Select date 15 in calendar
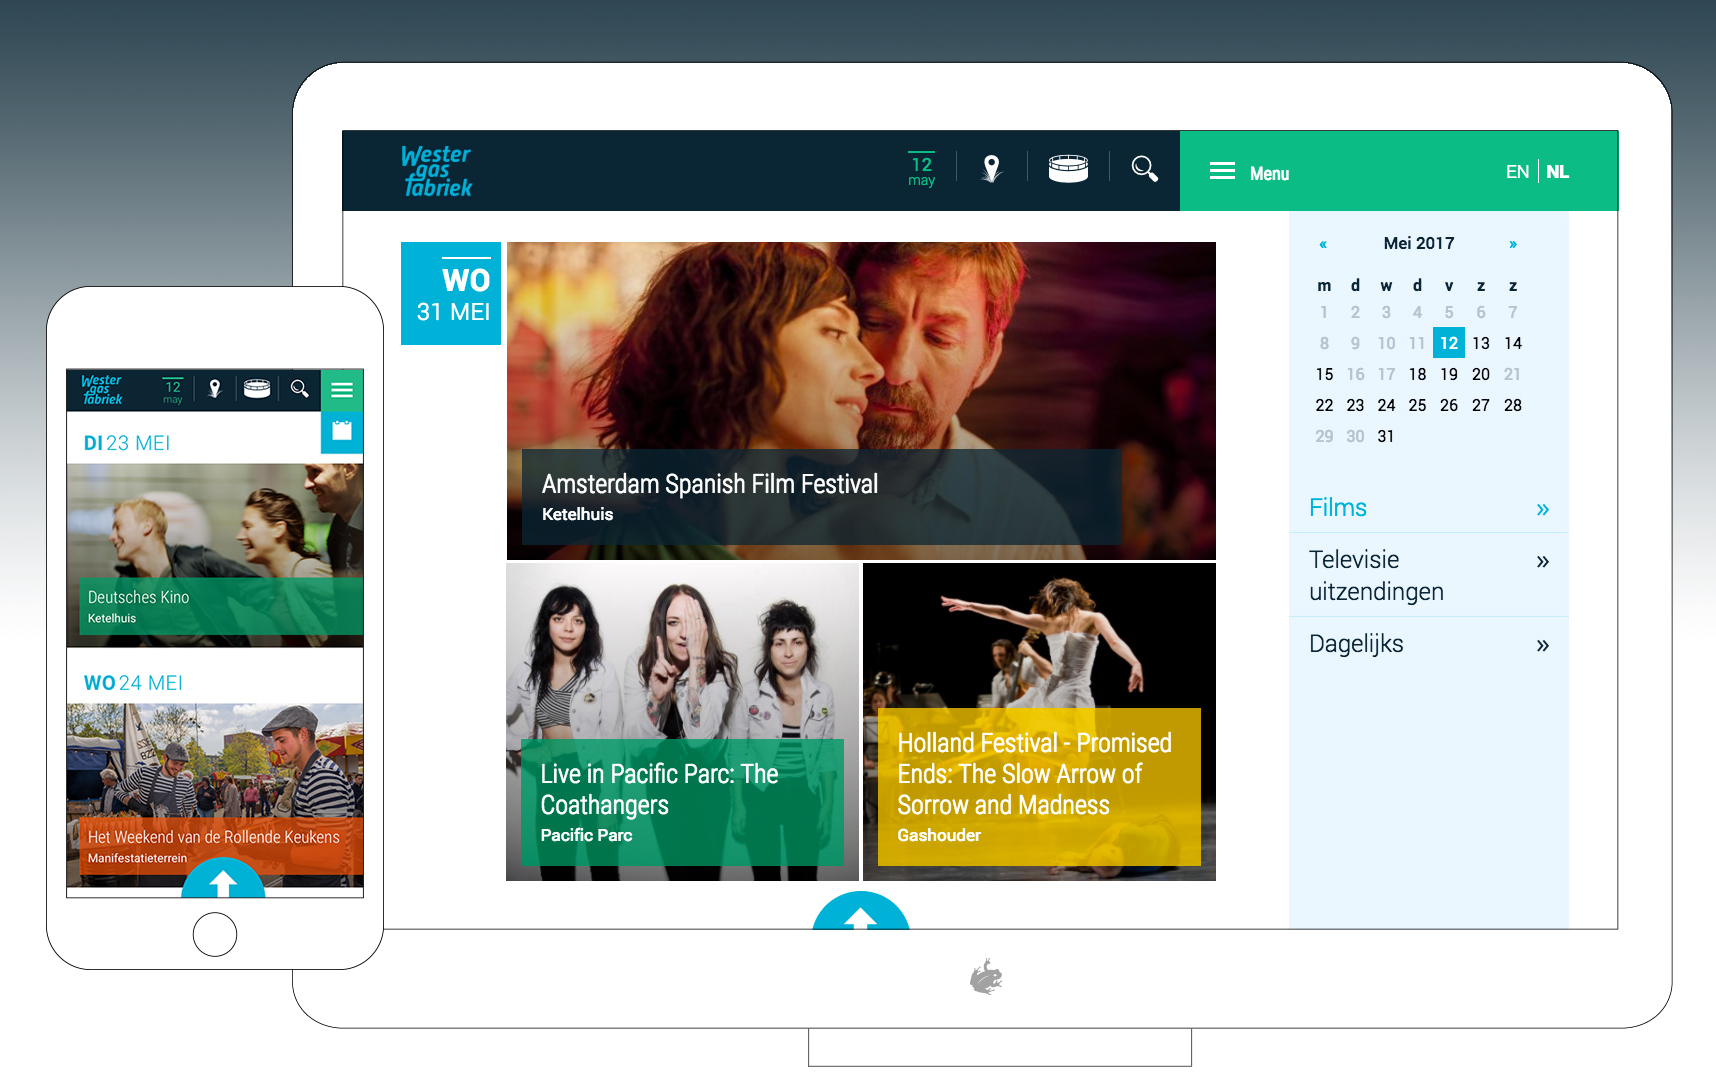The image size is (1716, 1072). (1324, 374)
